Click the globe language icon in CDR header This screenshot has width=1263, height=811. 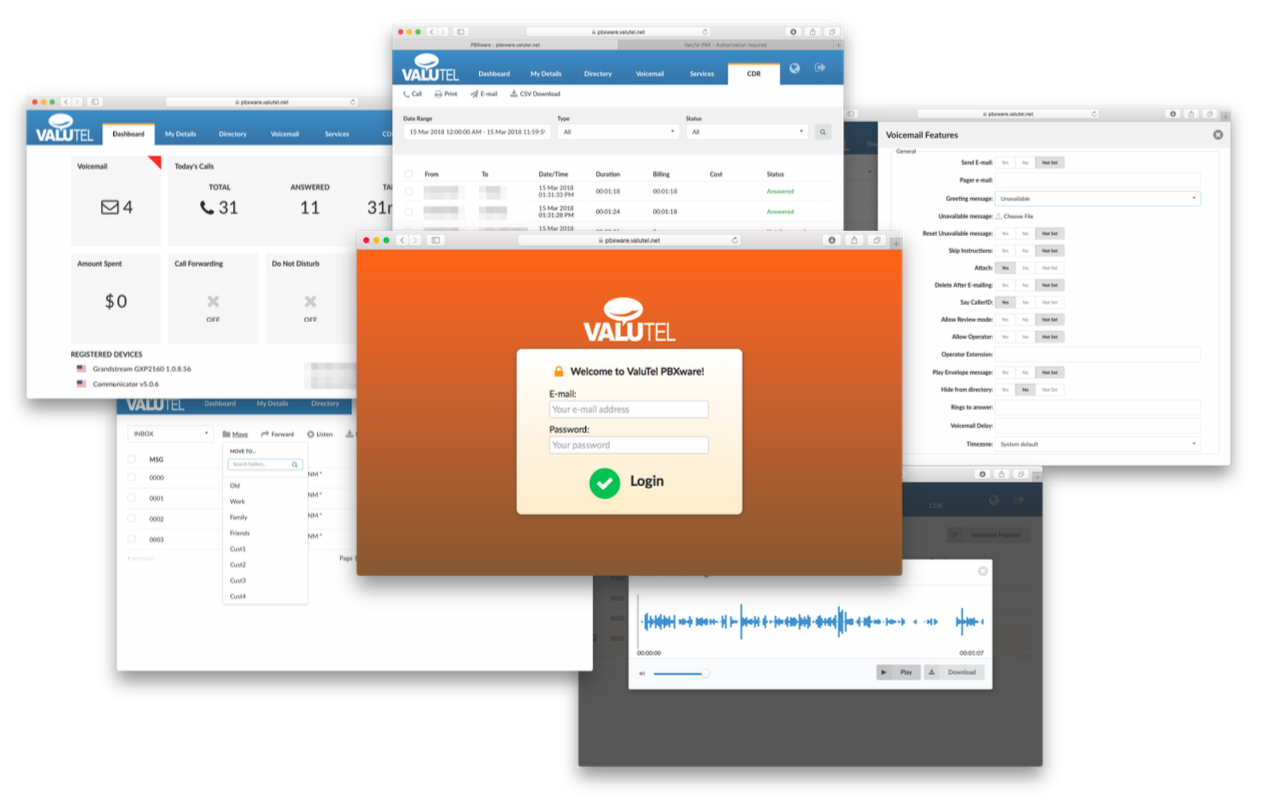tap(794, 68)
